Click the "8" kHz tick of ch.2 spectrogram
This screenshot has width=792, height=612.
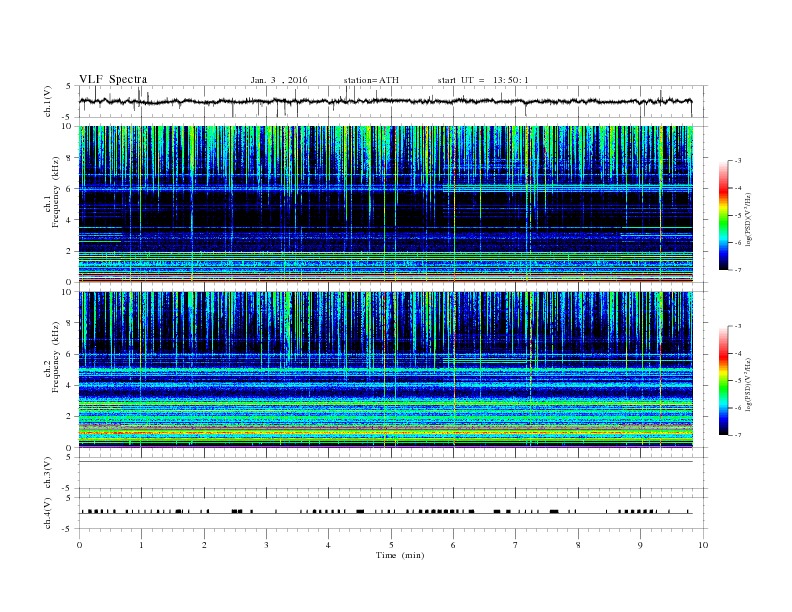[x=69, y=323]
